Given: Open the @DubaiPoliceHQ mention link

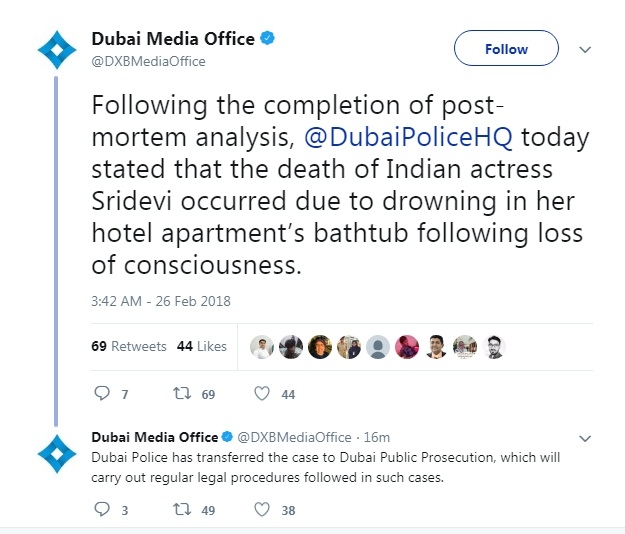Looking at the screenshot, I should (x=408, y=137).
